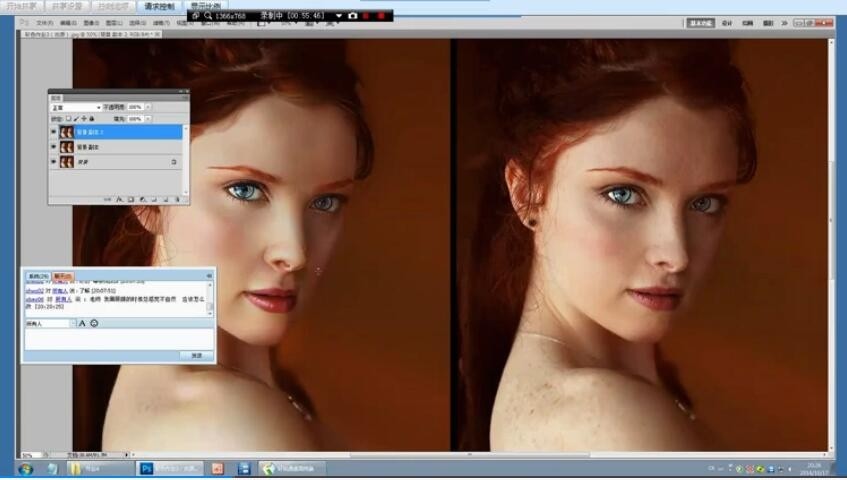Click the emoji smiley icon in chat

tap(94, 323)
